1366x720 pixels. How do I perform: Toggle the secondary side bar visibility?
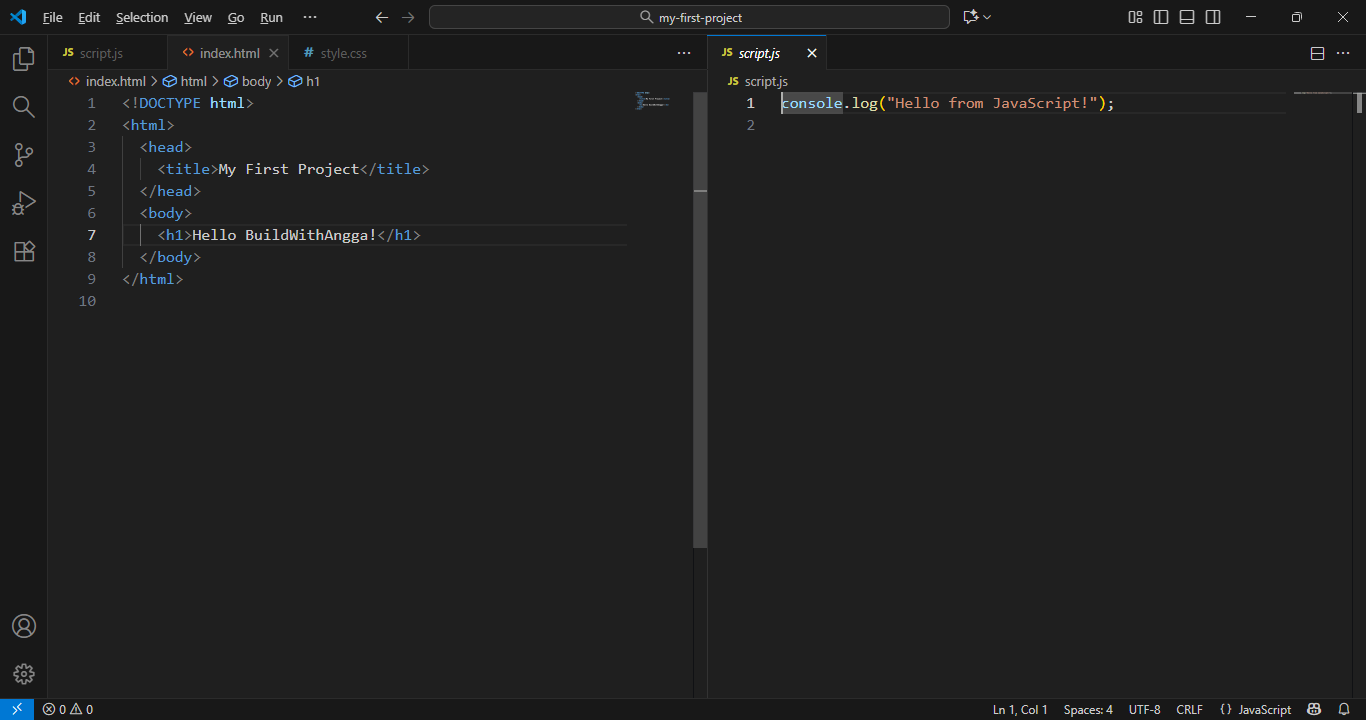1212,17
